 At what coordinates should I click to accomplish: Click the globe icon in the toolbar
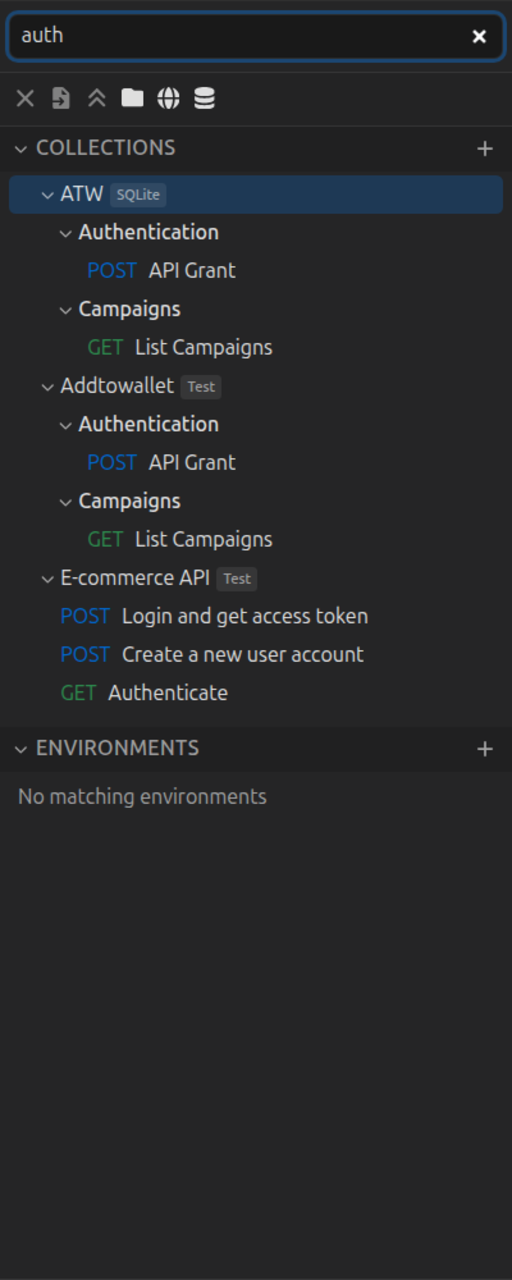point(169,98)
